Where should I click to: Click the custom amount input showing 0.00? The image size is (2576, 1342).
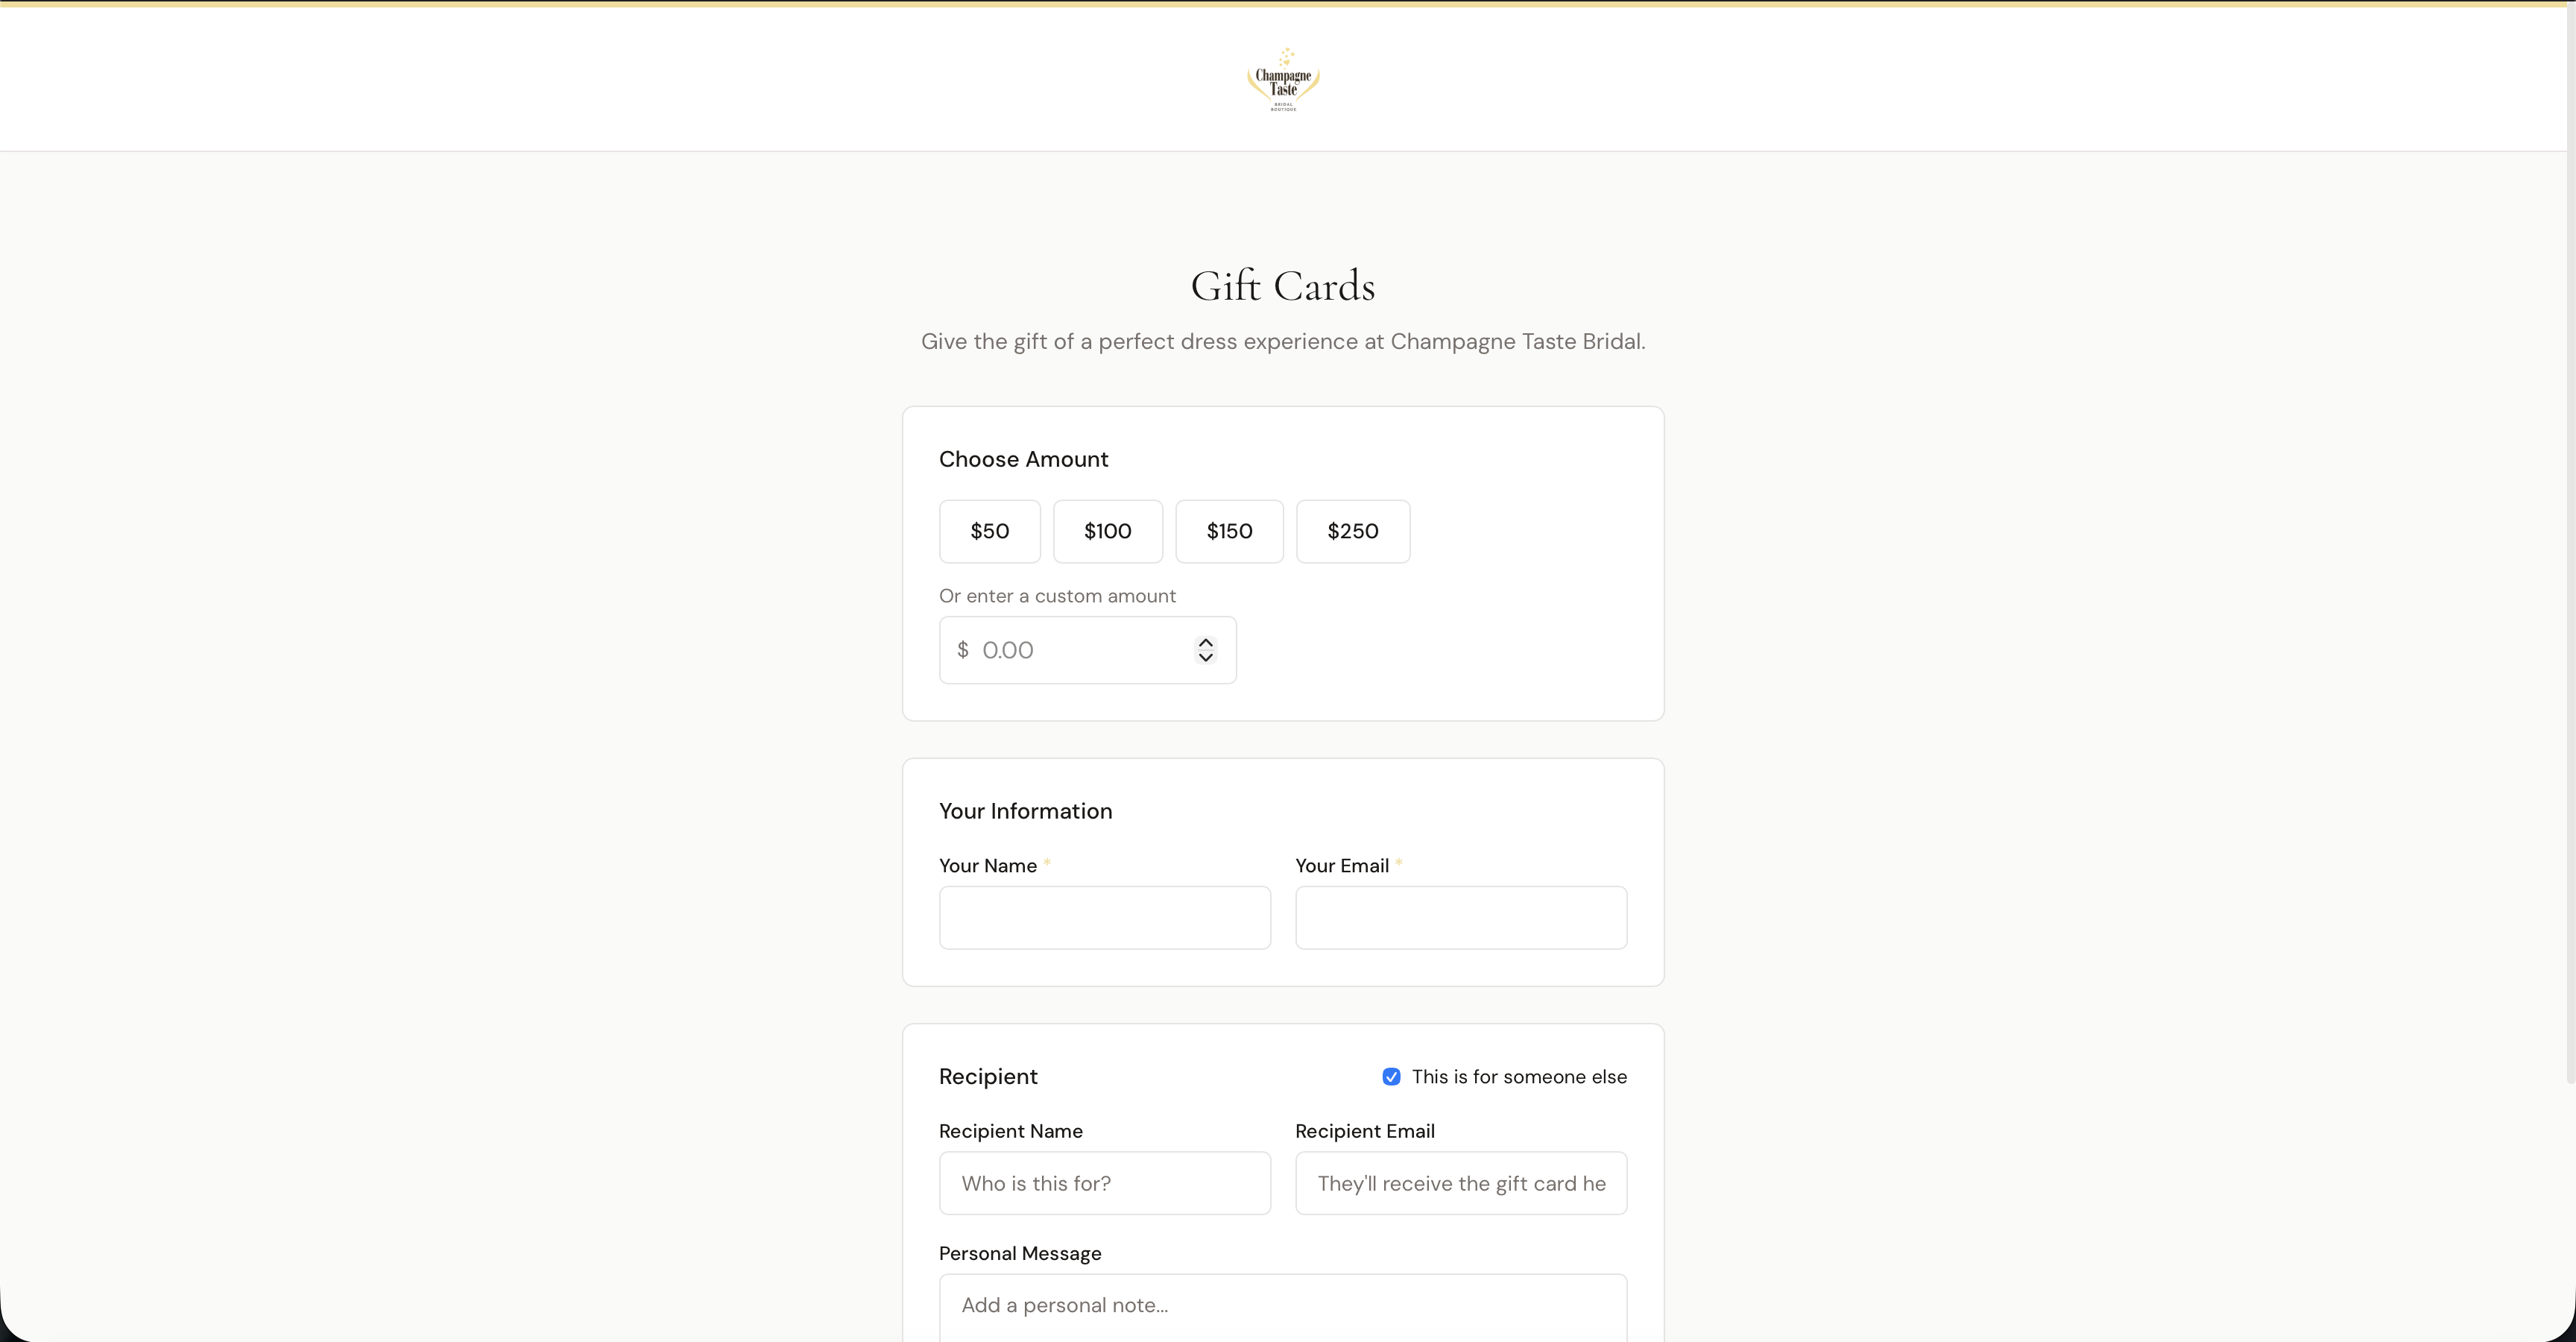click(x=1070, y=650)
